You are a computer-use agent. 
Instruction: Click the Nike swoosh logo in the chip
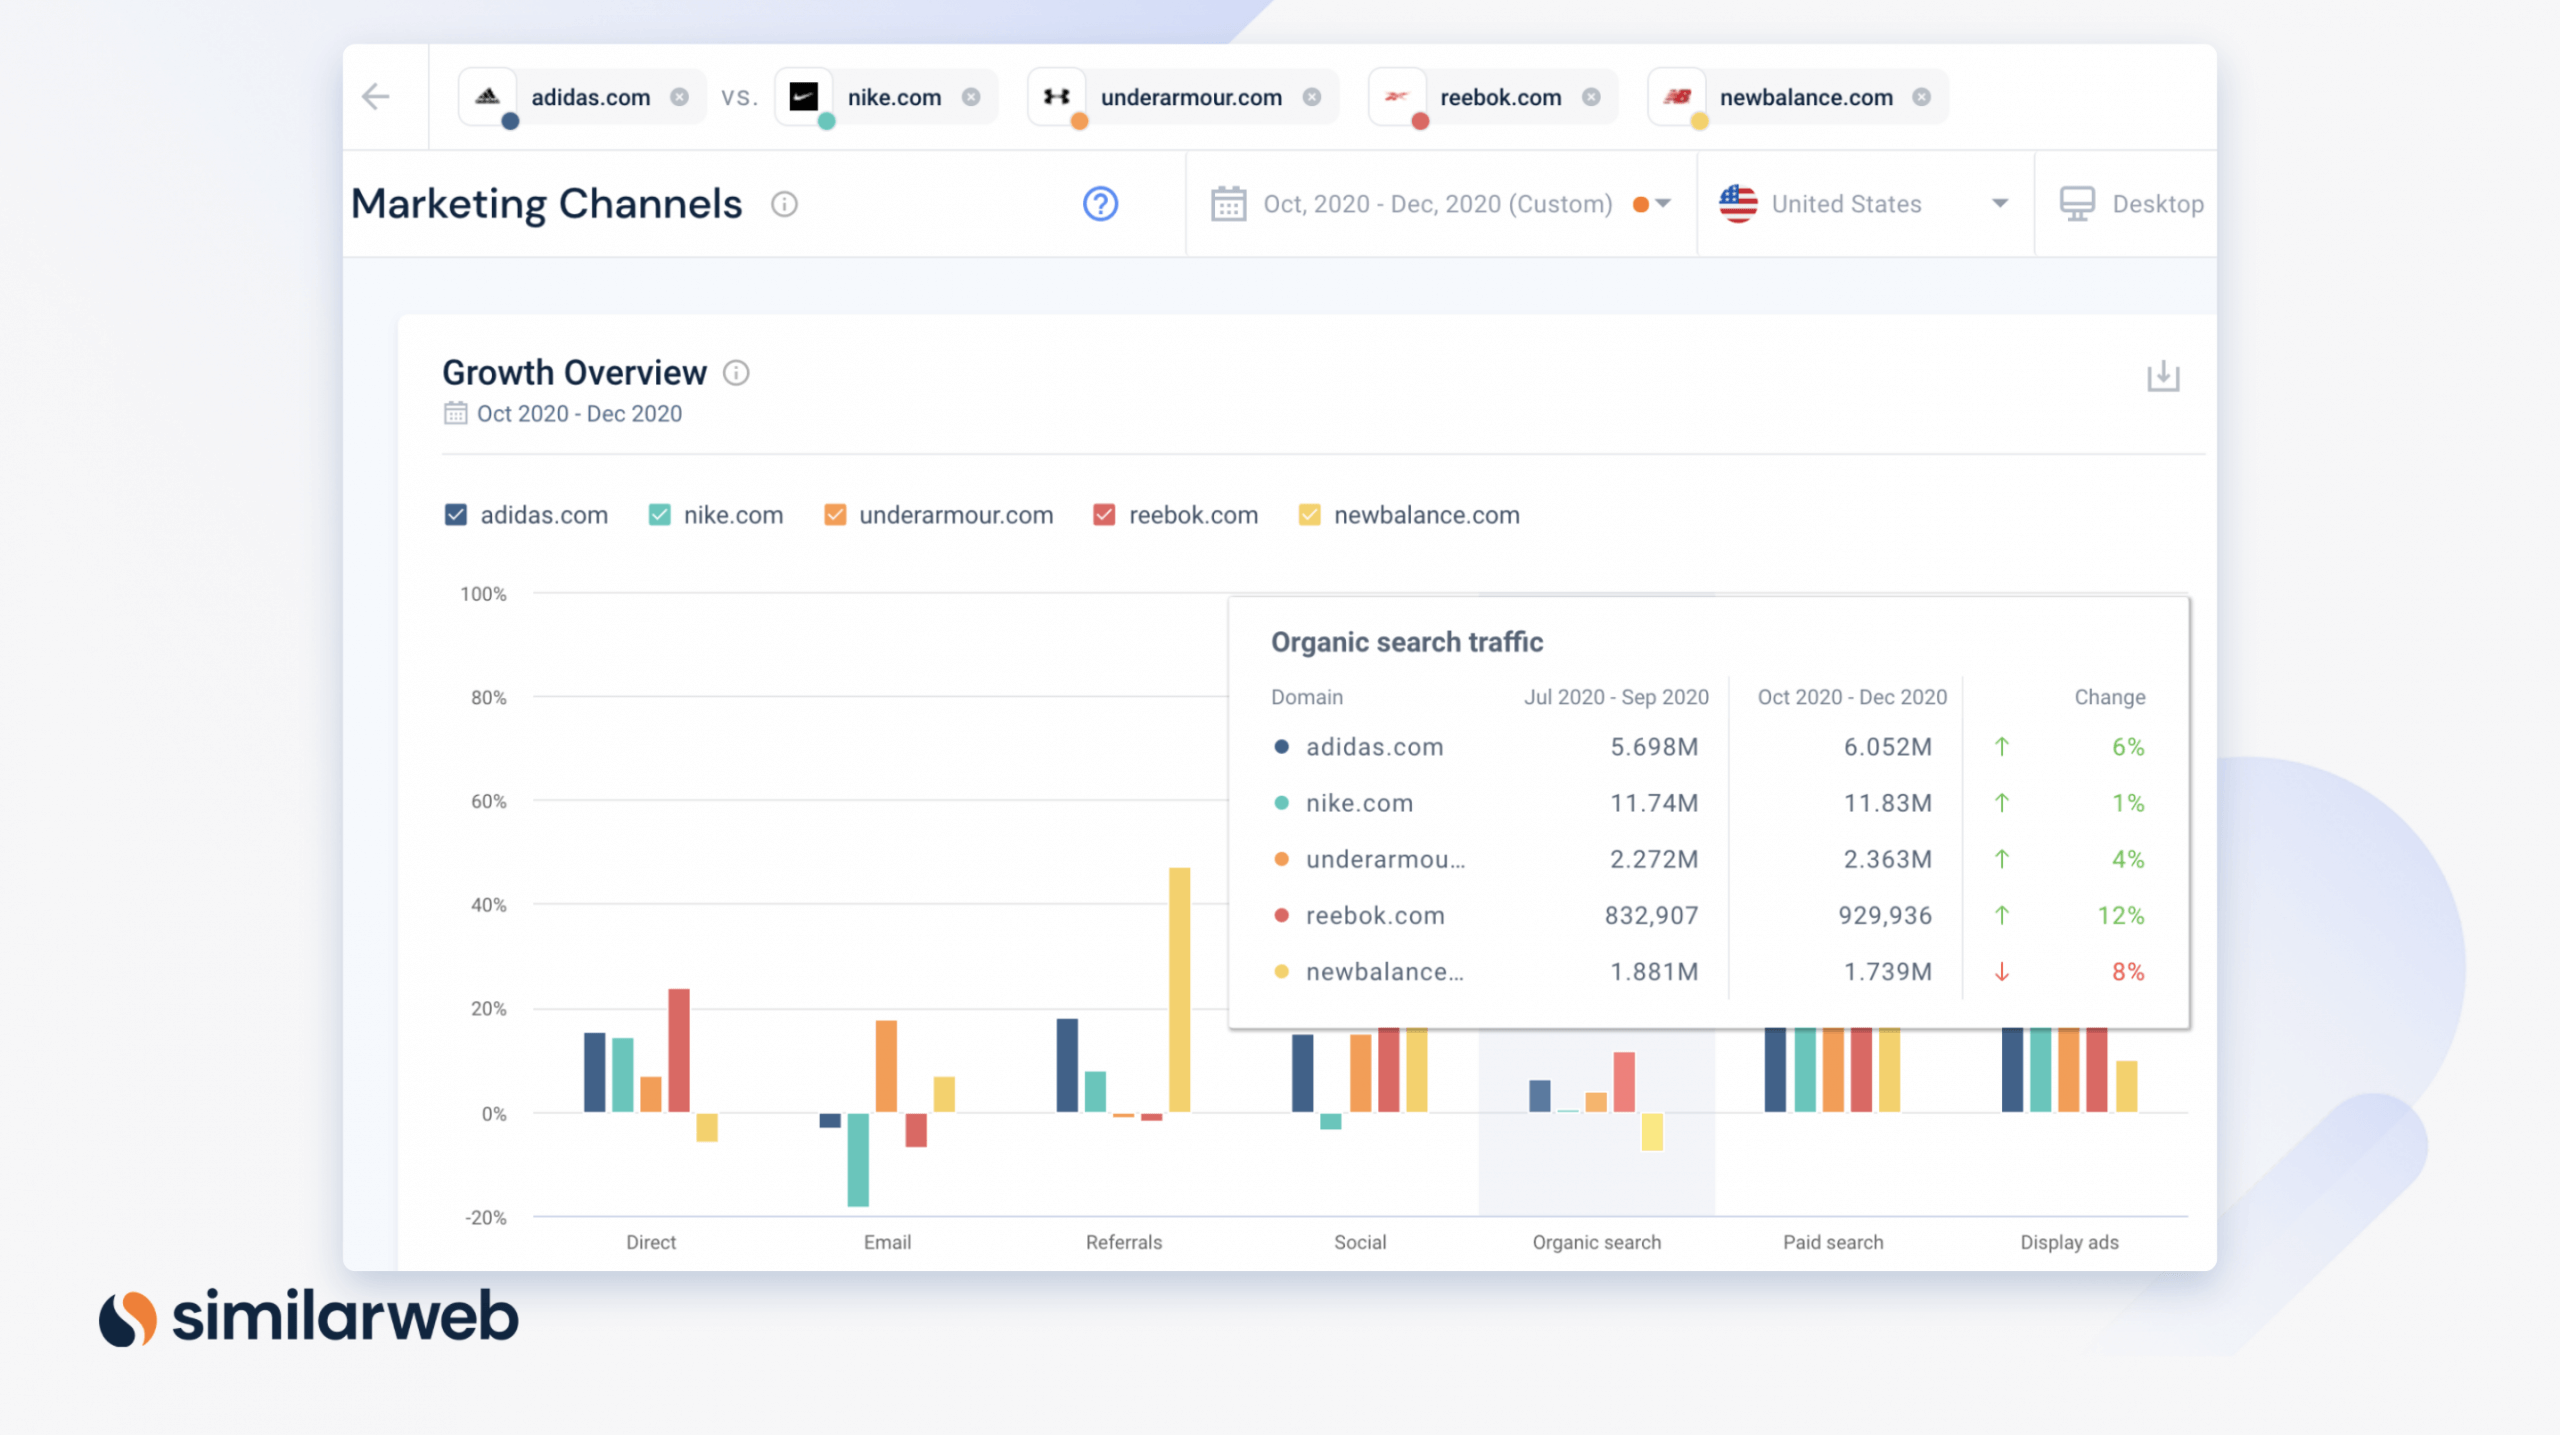[x=804, y=95]
